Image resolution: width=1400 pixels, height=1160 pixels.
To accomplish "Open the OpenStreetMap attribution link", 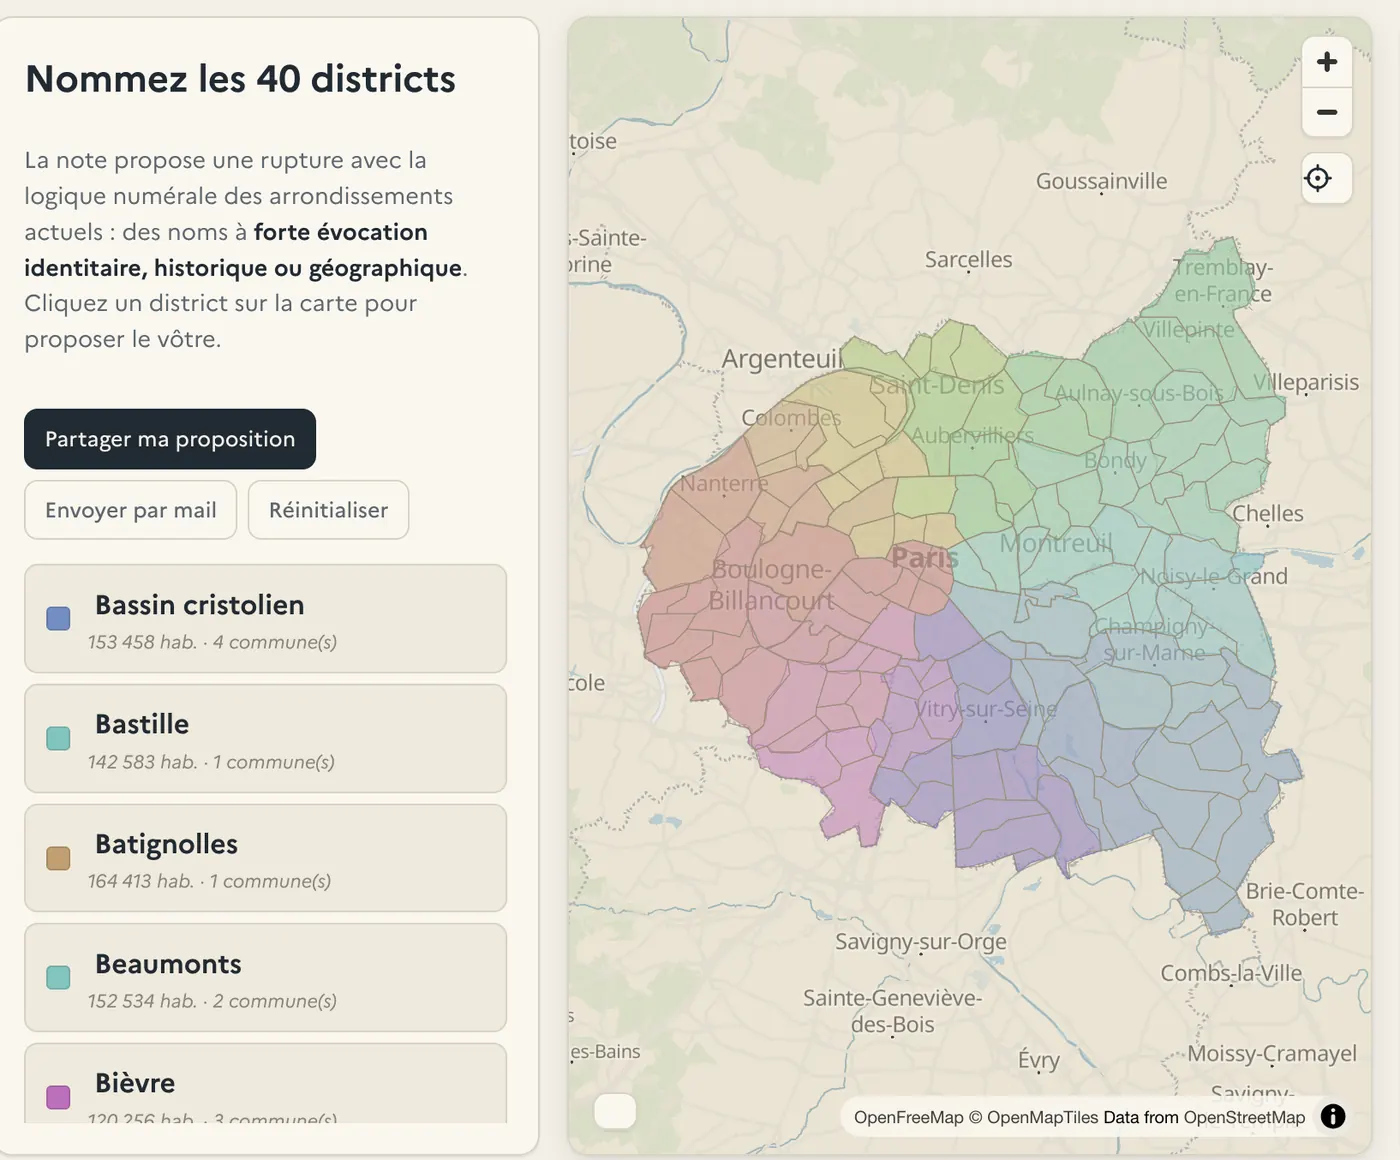I will point(1244,1117).
